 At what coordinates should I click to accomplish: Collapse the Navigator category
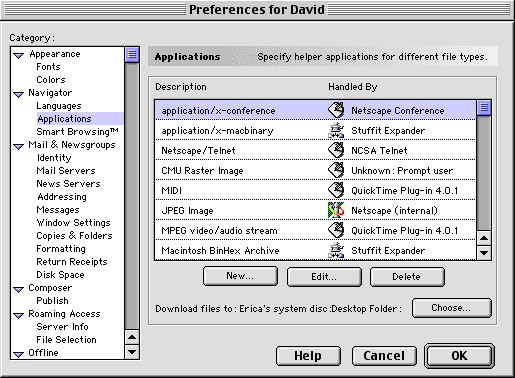click(19, 94)
